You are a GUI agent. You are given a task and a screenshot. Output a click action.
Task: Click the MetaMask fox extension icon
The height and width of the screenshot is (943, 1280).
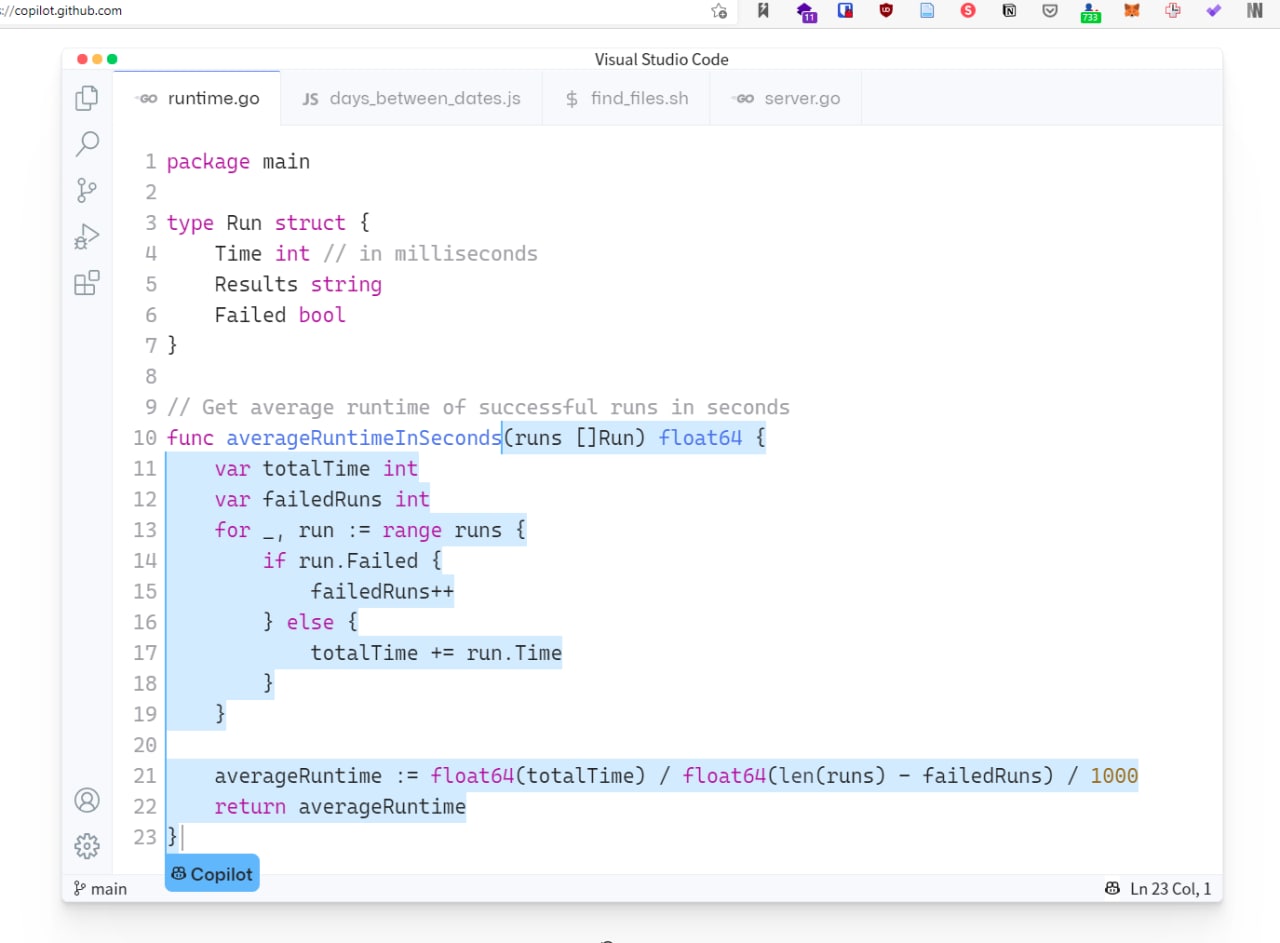(1131, 11)
